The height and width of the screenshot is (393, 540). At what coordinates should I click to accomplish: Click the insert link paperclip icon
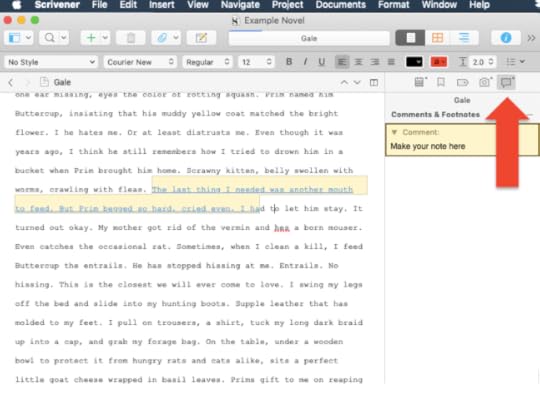click(162, 38)
